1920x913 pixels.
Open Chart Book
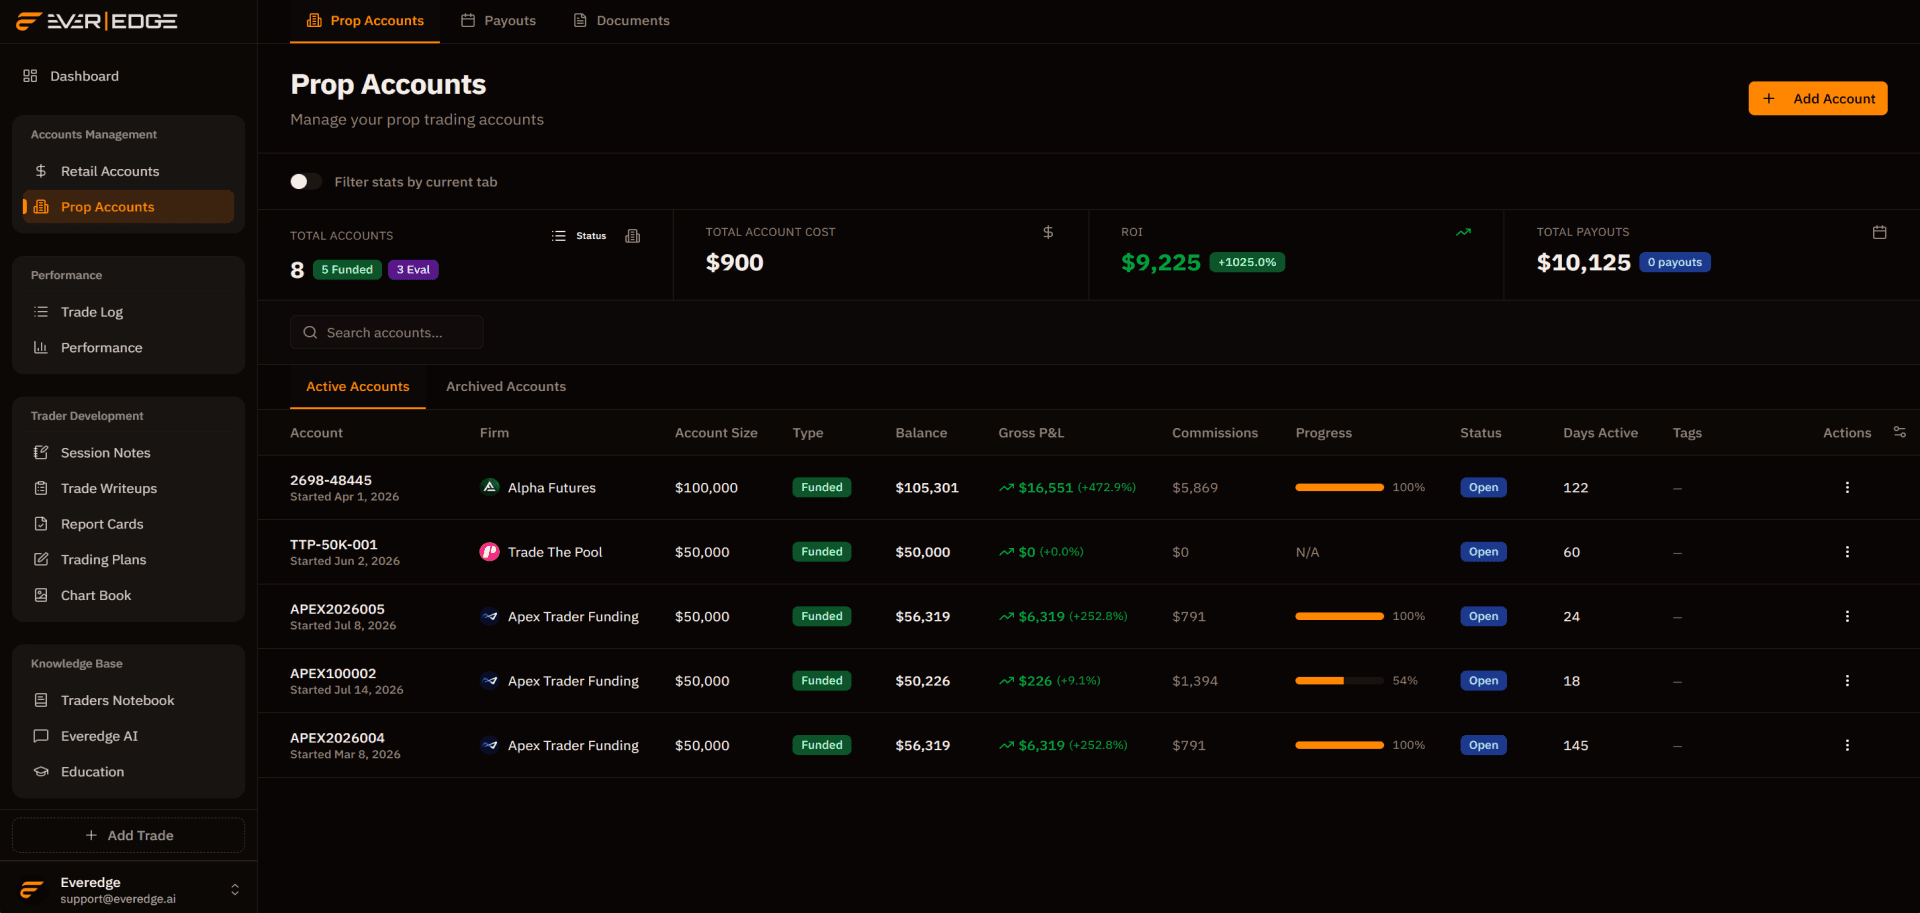pyautogui.click(x=128, y=595)
